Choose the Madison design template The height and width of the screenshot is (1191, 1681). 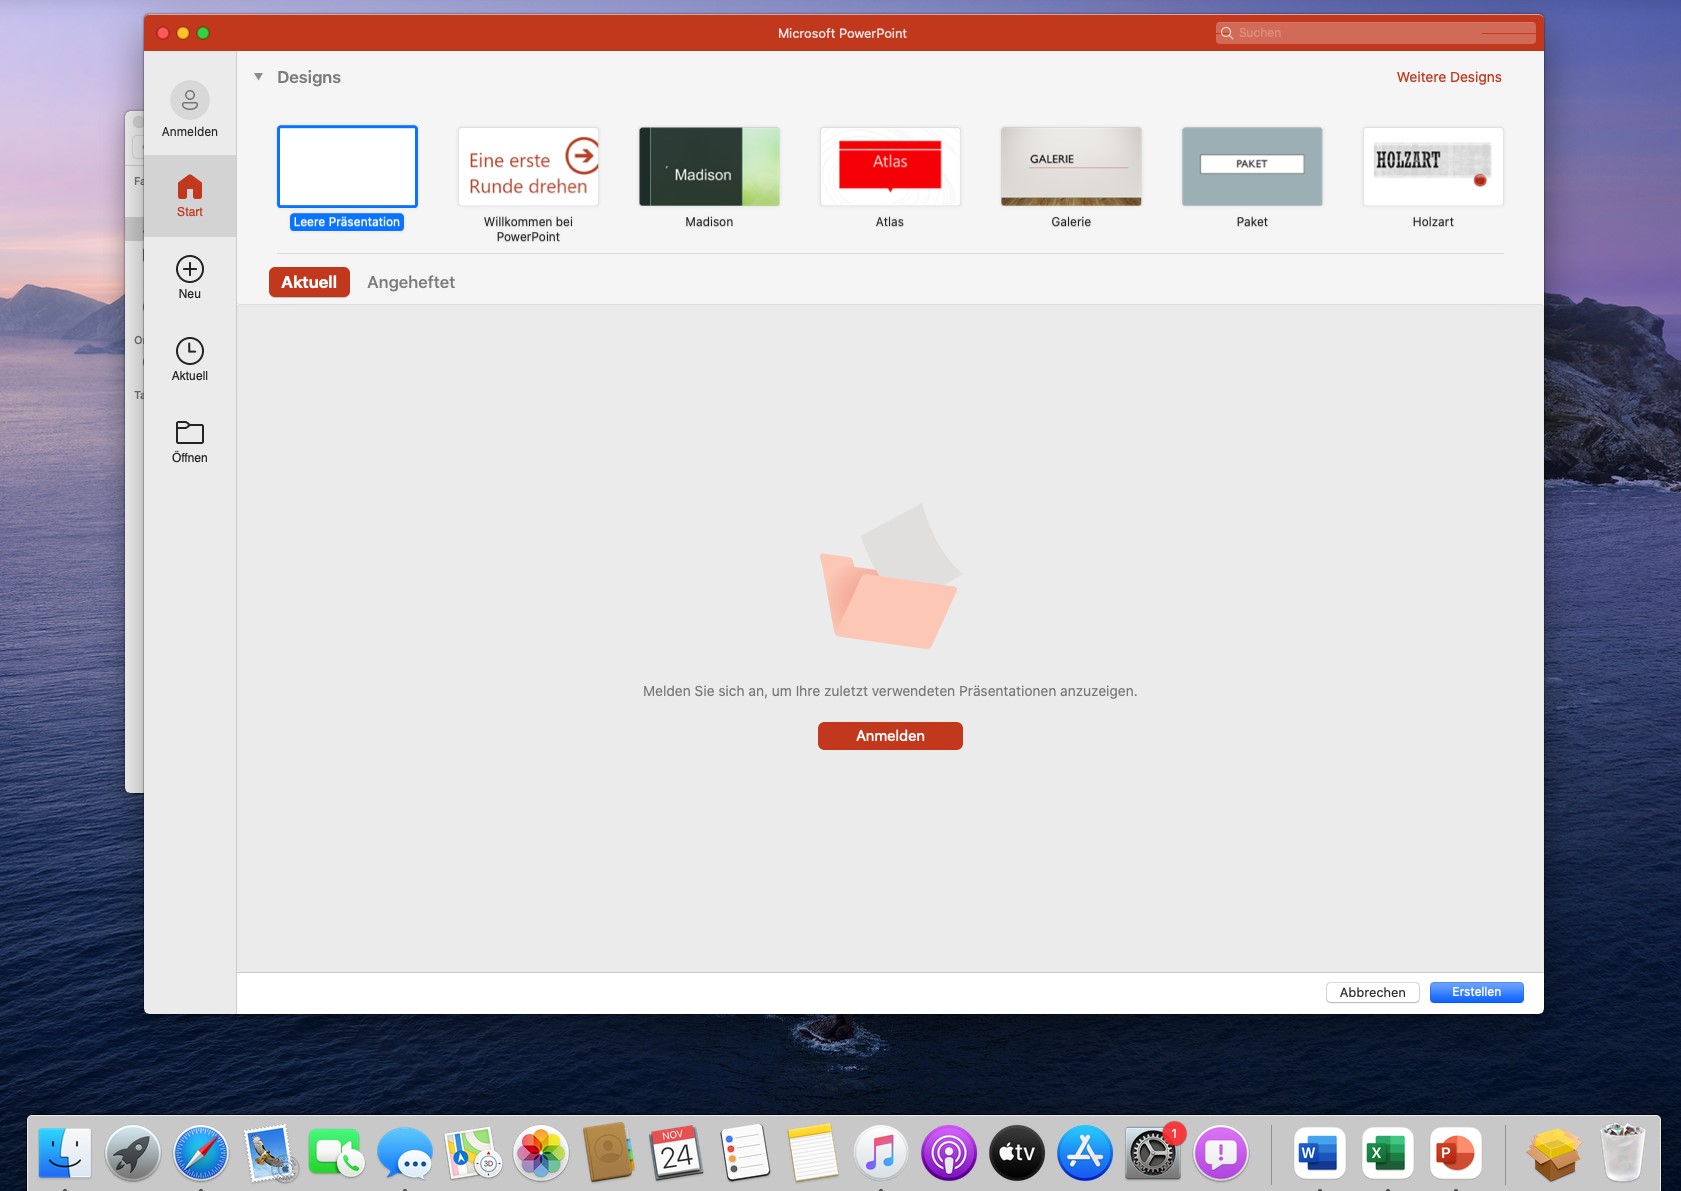[x=709, y=167]
